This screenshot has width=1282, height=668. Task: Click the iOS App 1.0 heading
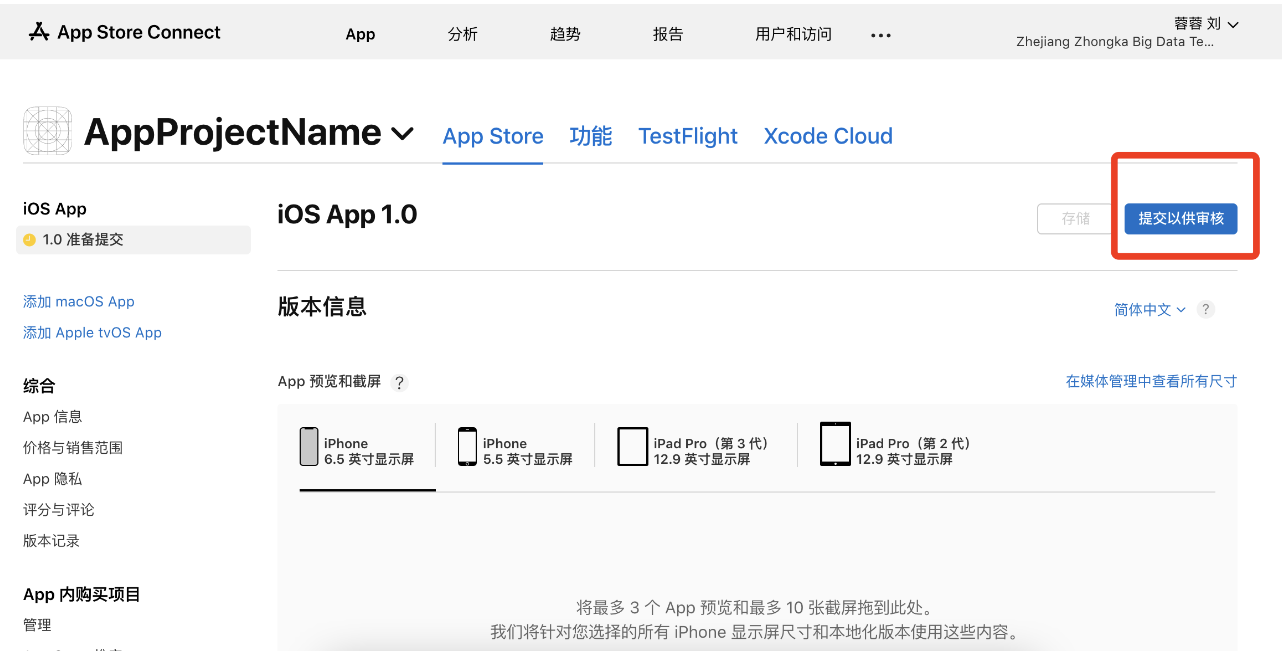[347, 215]
